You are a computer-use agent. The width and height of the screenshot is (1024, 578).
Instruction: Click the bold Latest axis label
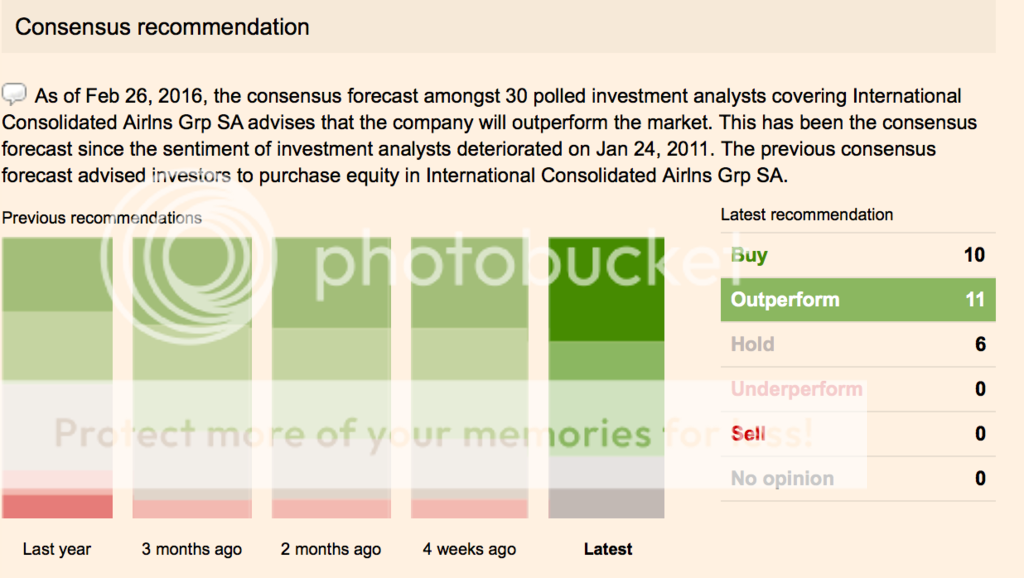[607, 549]
